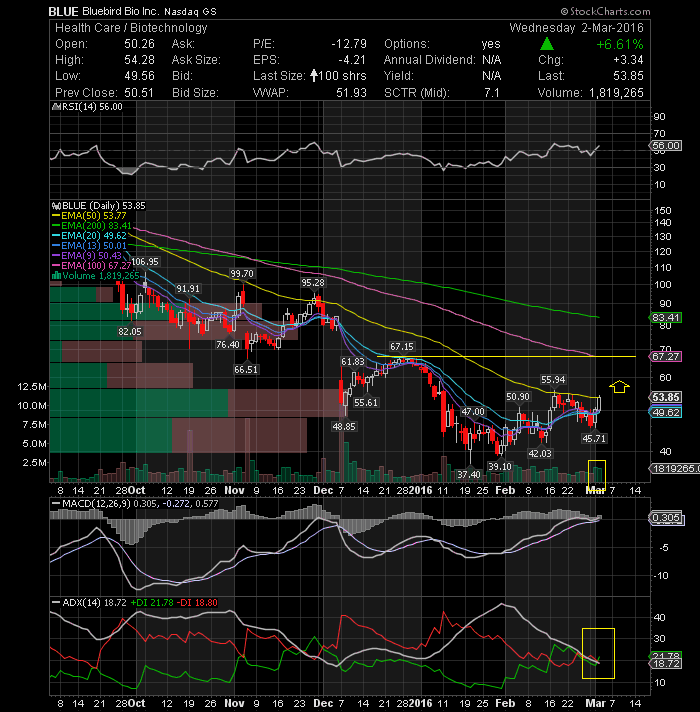Click the 55.94 peak price label

click(x=553, y=380)
